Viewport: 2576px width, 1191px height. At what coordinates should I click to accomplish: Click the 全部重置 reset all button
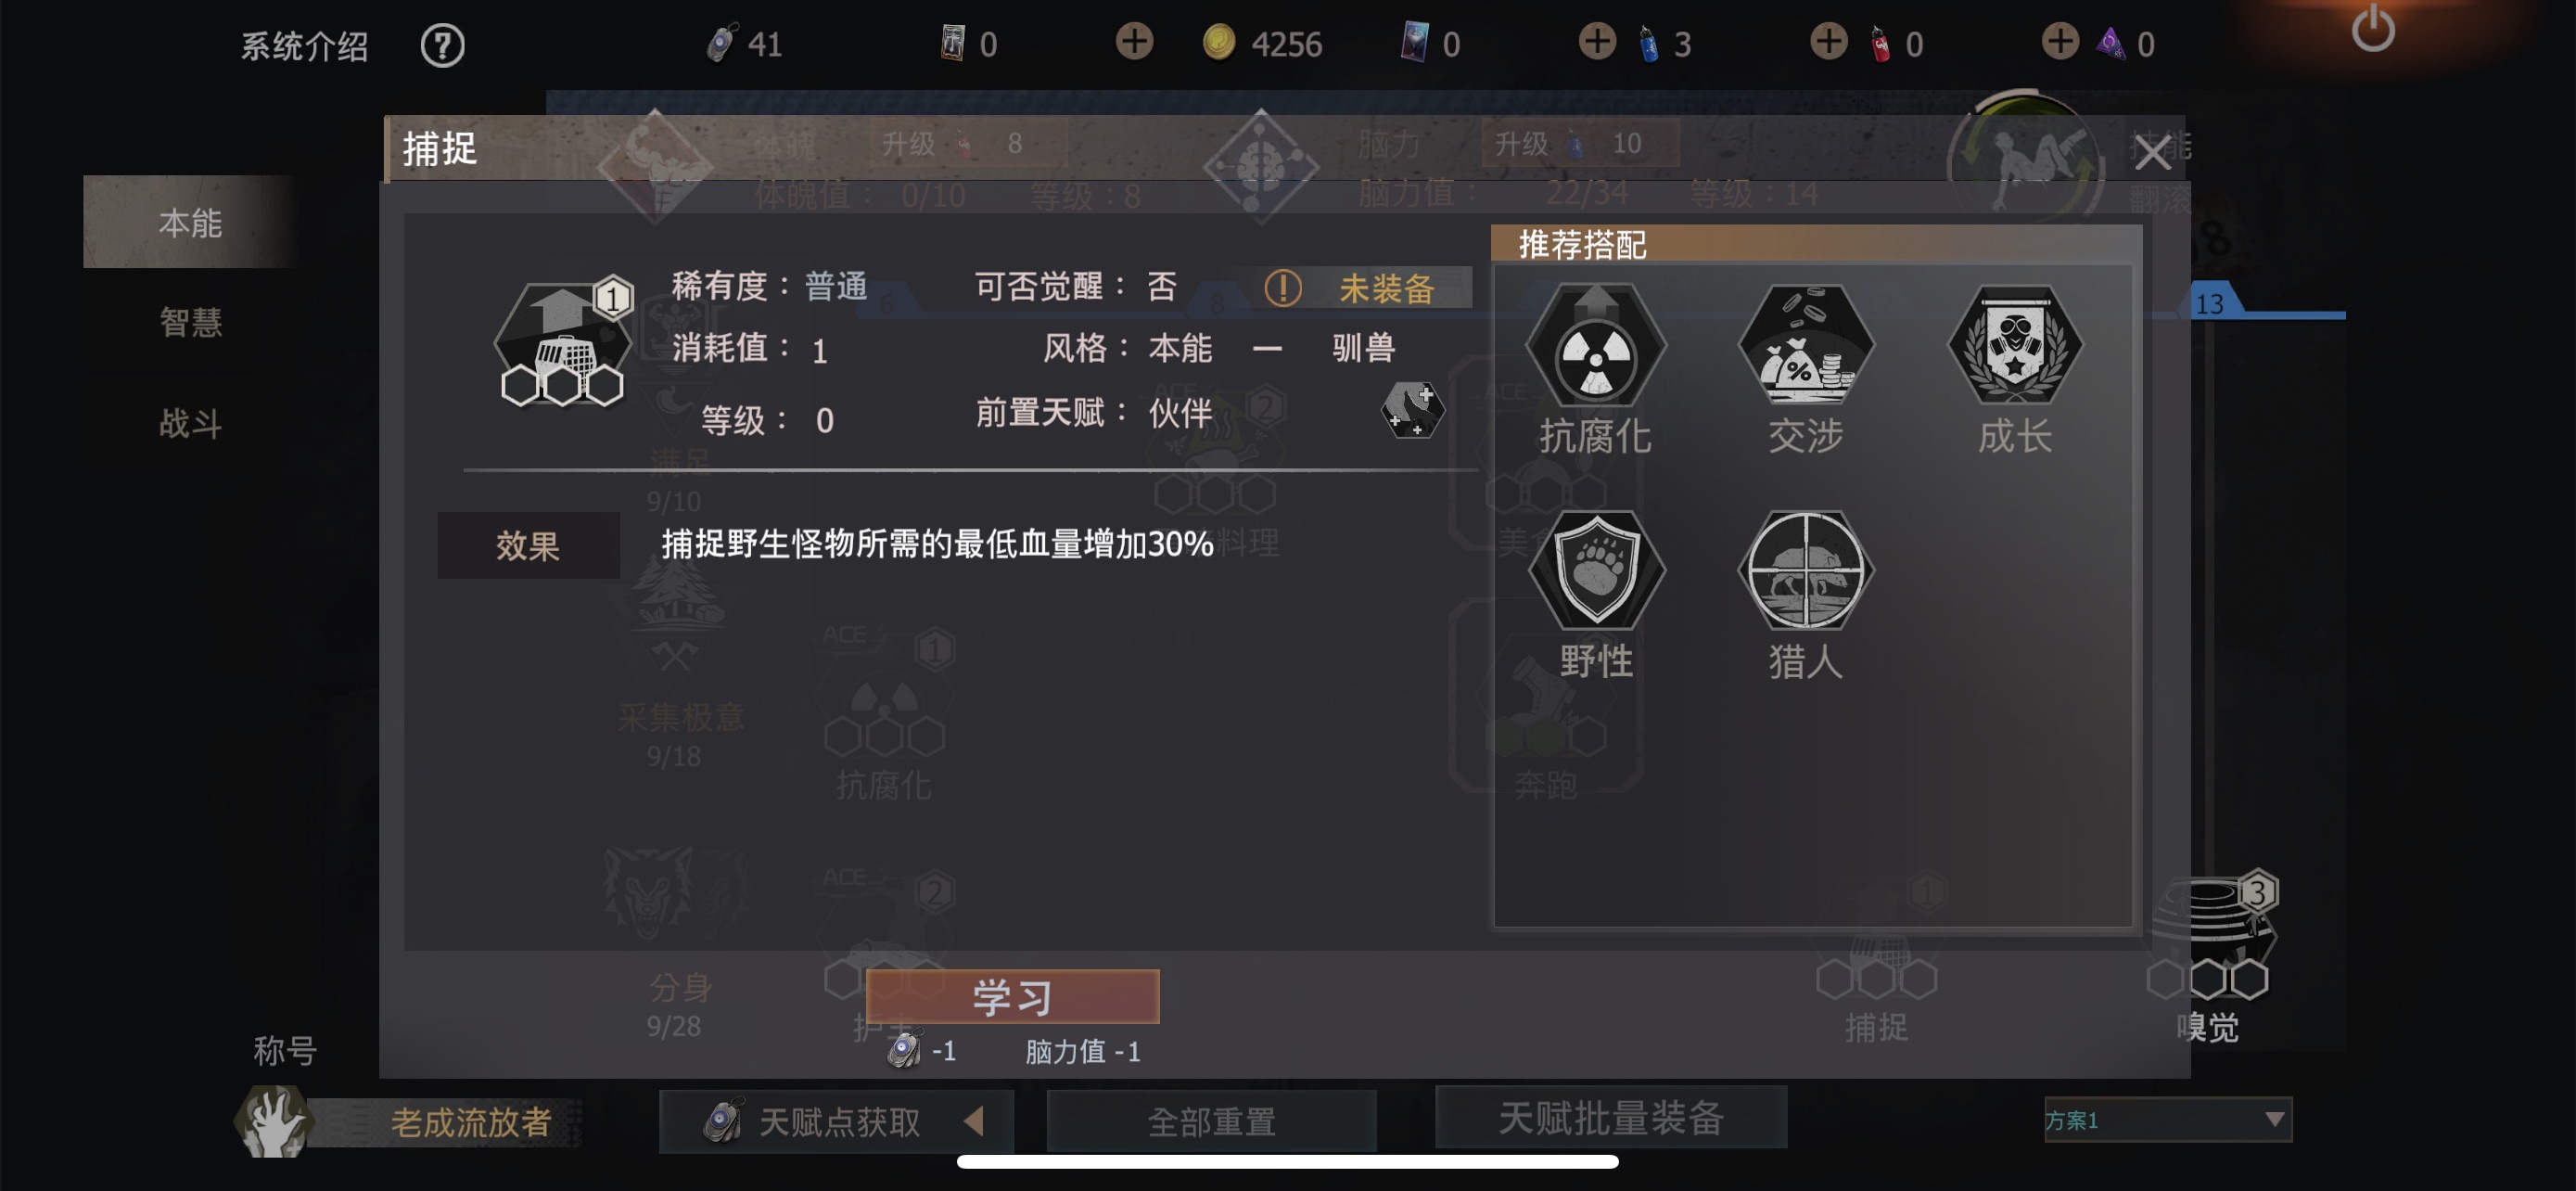tap(1211, 1121)
